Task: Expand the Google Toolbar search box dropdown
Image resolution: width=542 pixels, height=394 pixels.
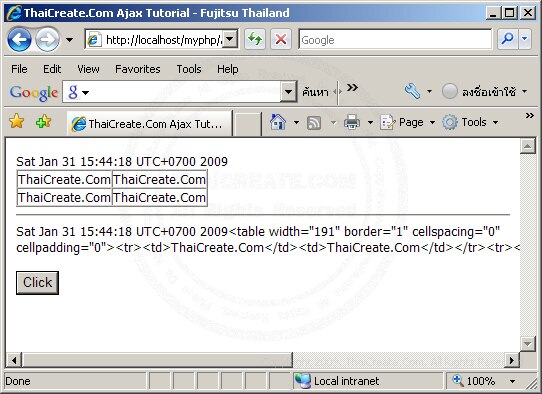Action: (x=288, y=92)
